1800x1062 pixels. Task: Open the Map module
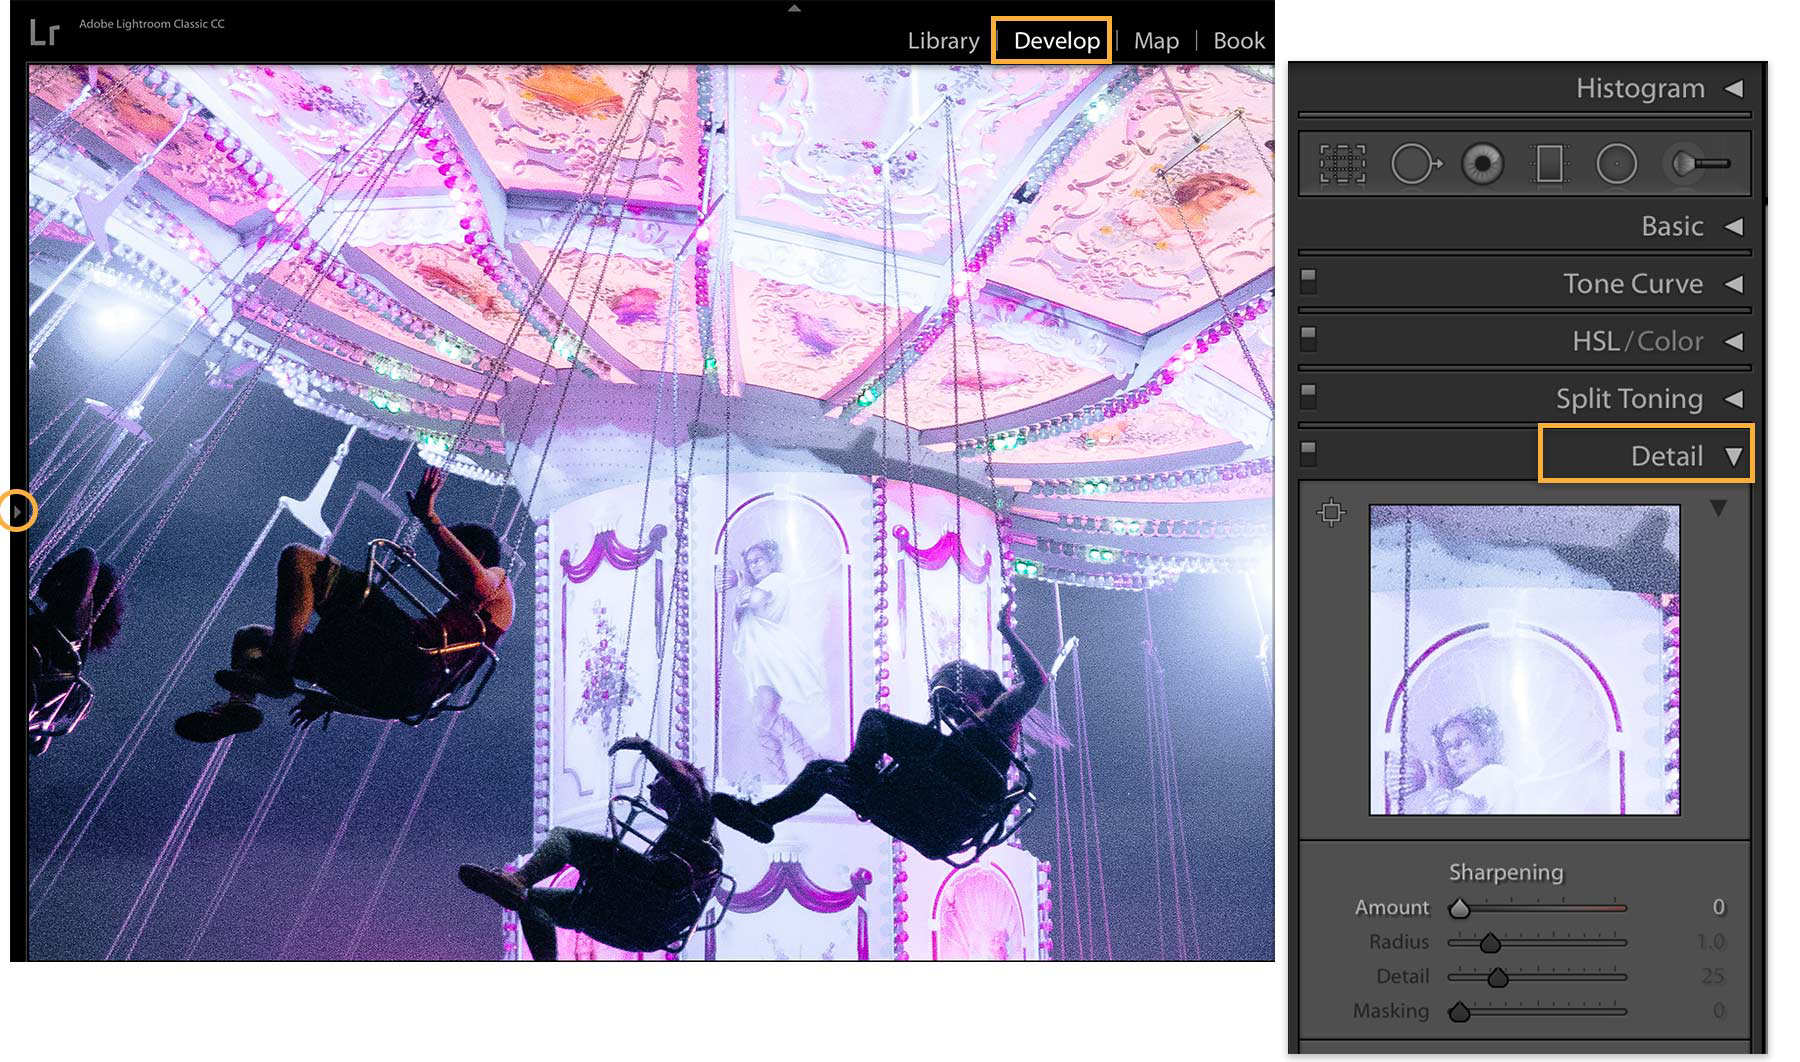[x=1155, y=41]
